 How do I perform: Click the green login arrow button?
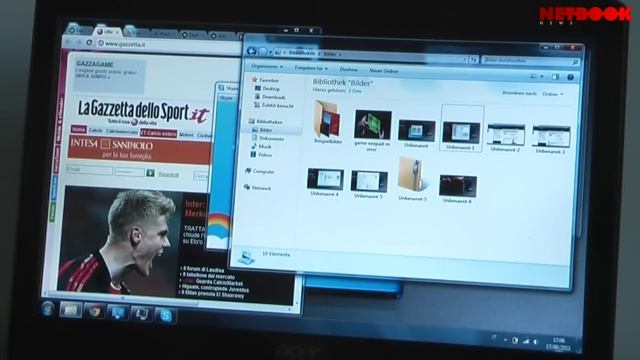[150, 173]
